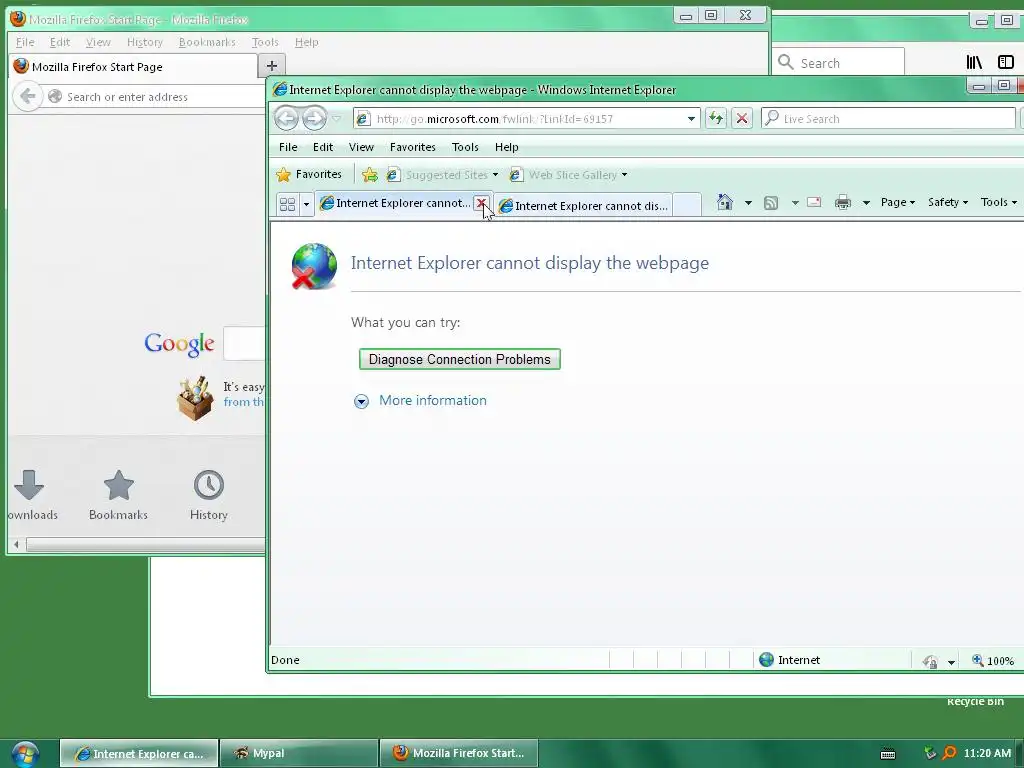Open the Favorites star button

coord(309,174)
